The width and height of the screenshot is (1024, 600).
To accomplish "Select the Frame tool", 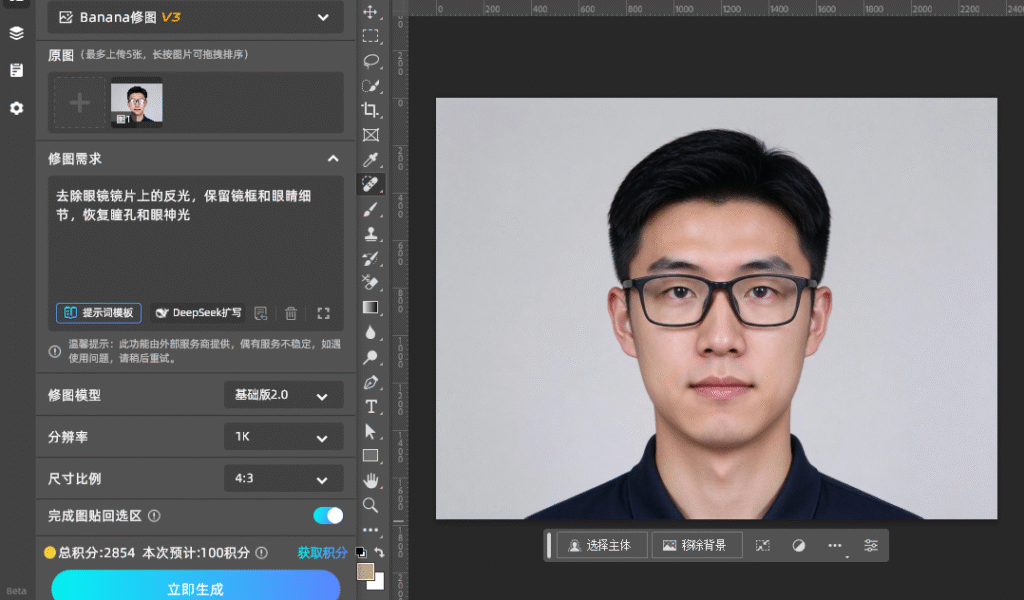I will pyautogui.click(x=370, y=134).
